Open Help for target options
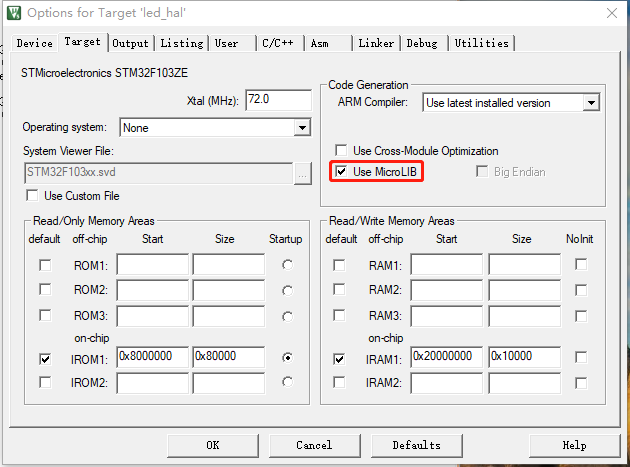630x467 pixels. coord(574,445)
